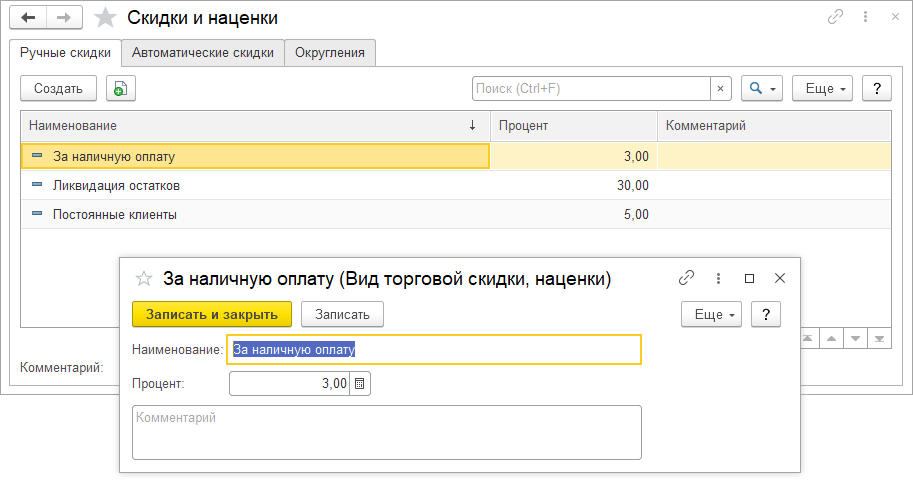Clear the search field with X
The image size is (913, 480).
click(x=721, y=89)
